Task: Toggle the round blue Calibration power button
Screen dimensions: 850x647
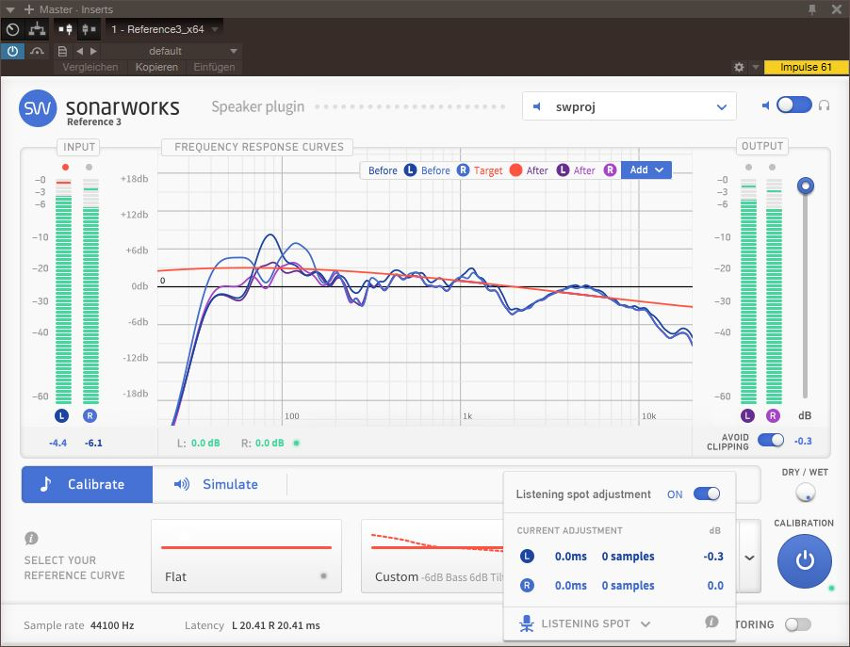Action: (x=804, y=561)
